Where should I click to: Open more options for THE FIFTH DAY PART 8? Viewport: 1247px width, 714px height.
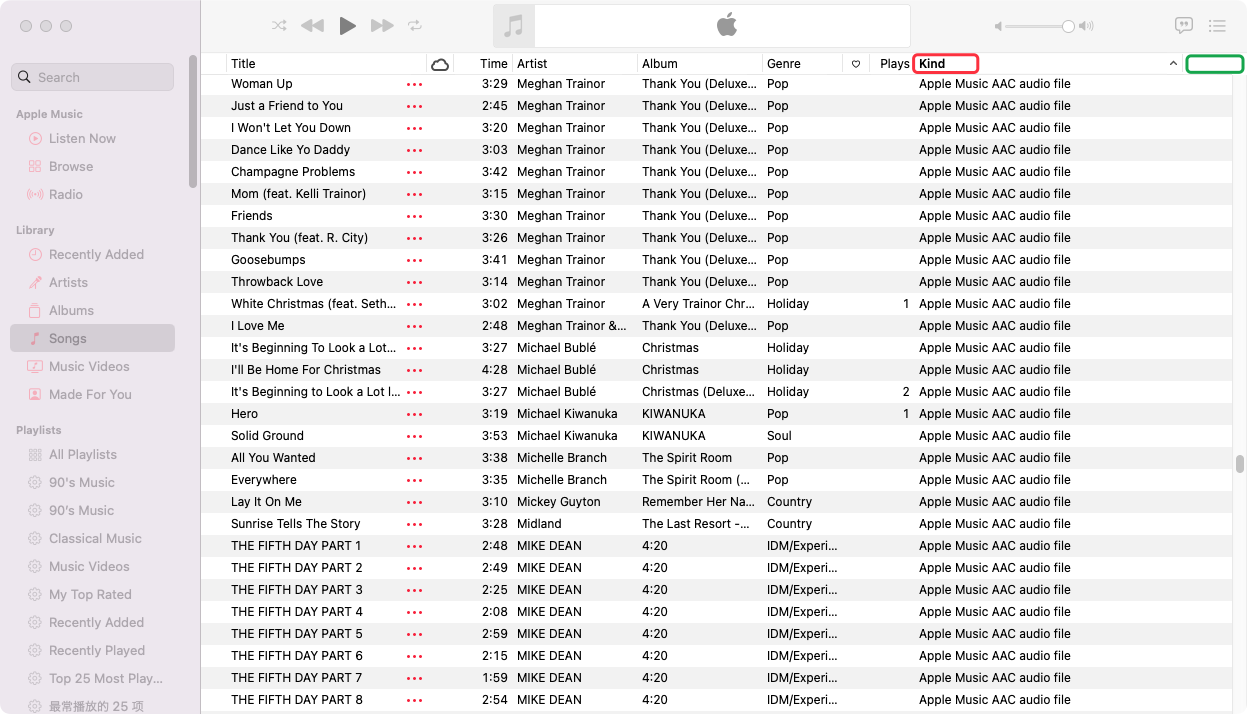click(x=414, y=700)
